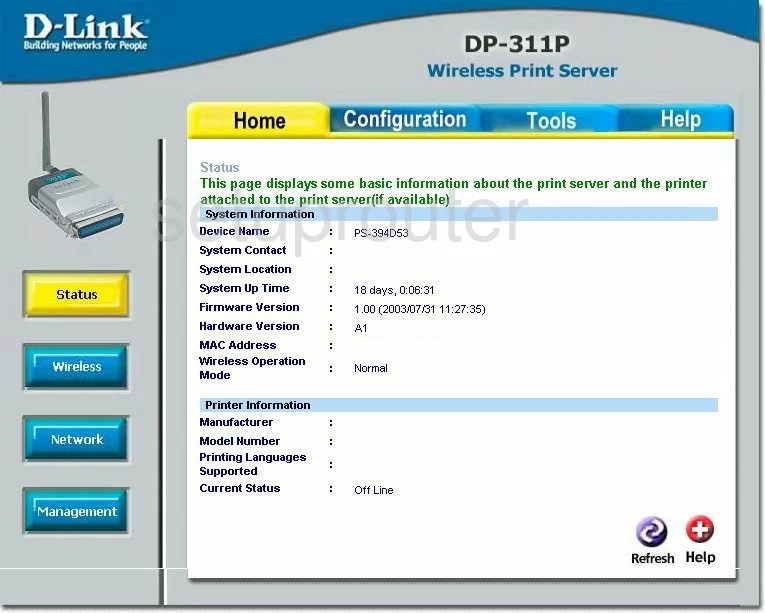This screenshot has height=613, width=765.
Task: Click the MAC Address label
Action: coord(238,346)
